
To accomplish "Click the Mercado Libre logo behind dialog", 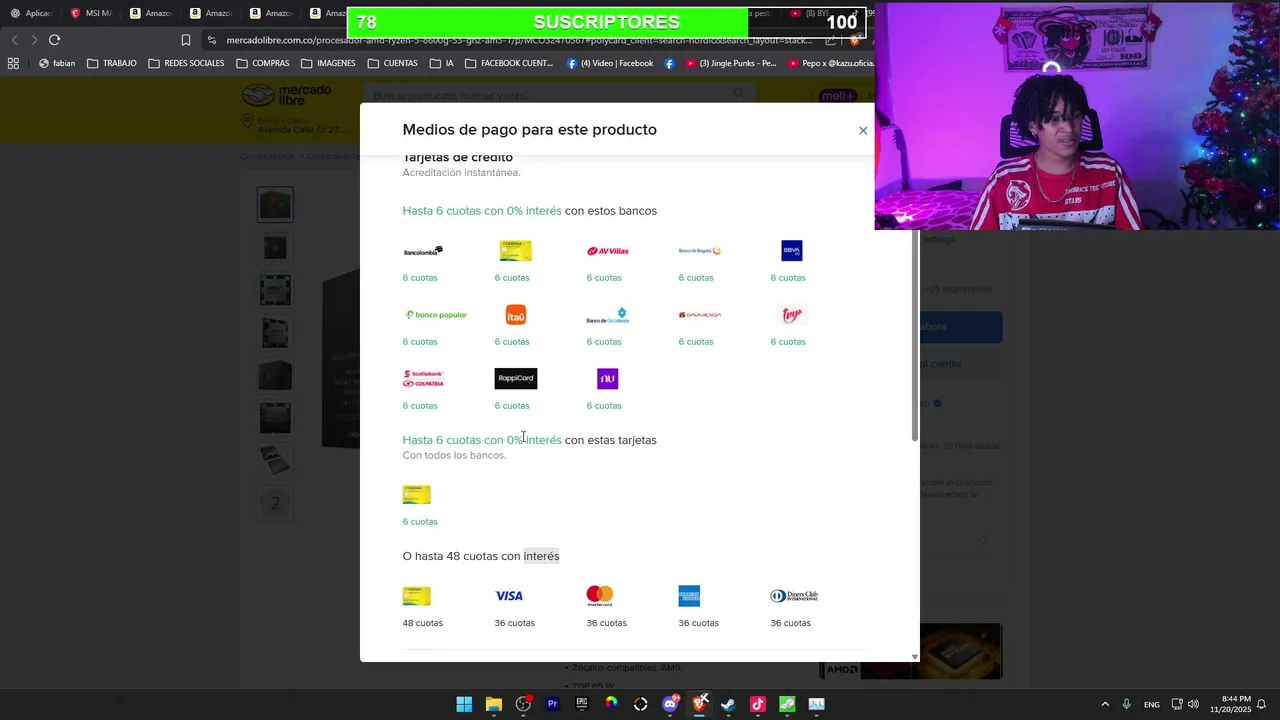I will point(286,95).
